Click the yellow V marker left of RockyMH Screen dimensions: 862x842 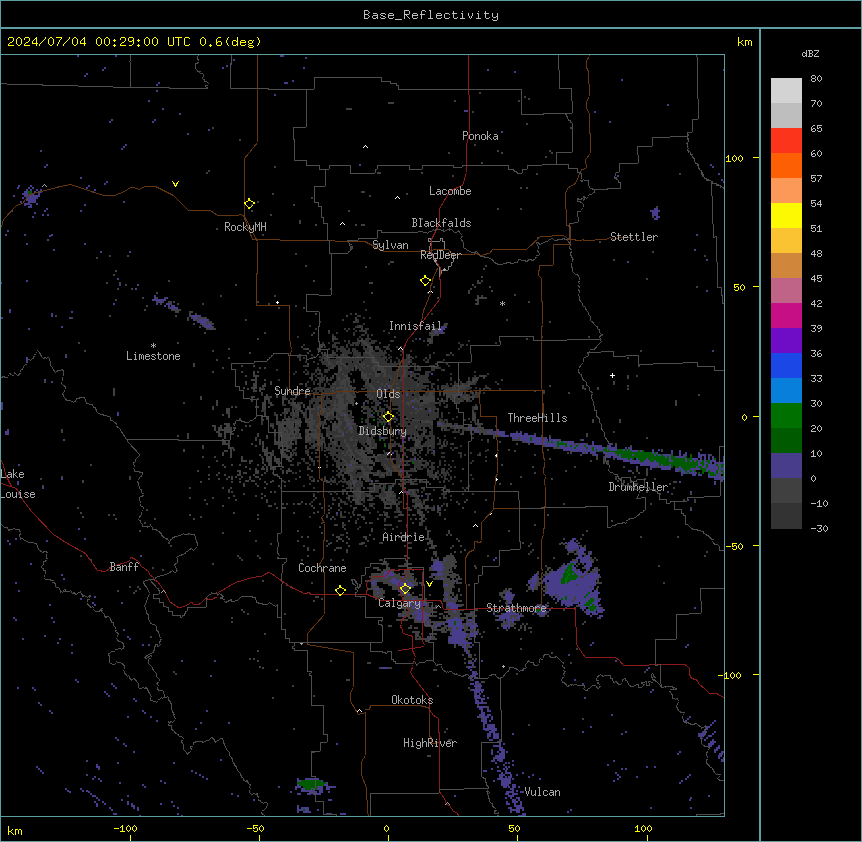(x=175, y=184)
